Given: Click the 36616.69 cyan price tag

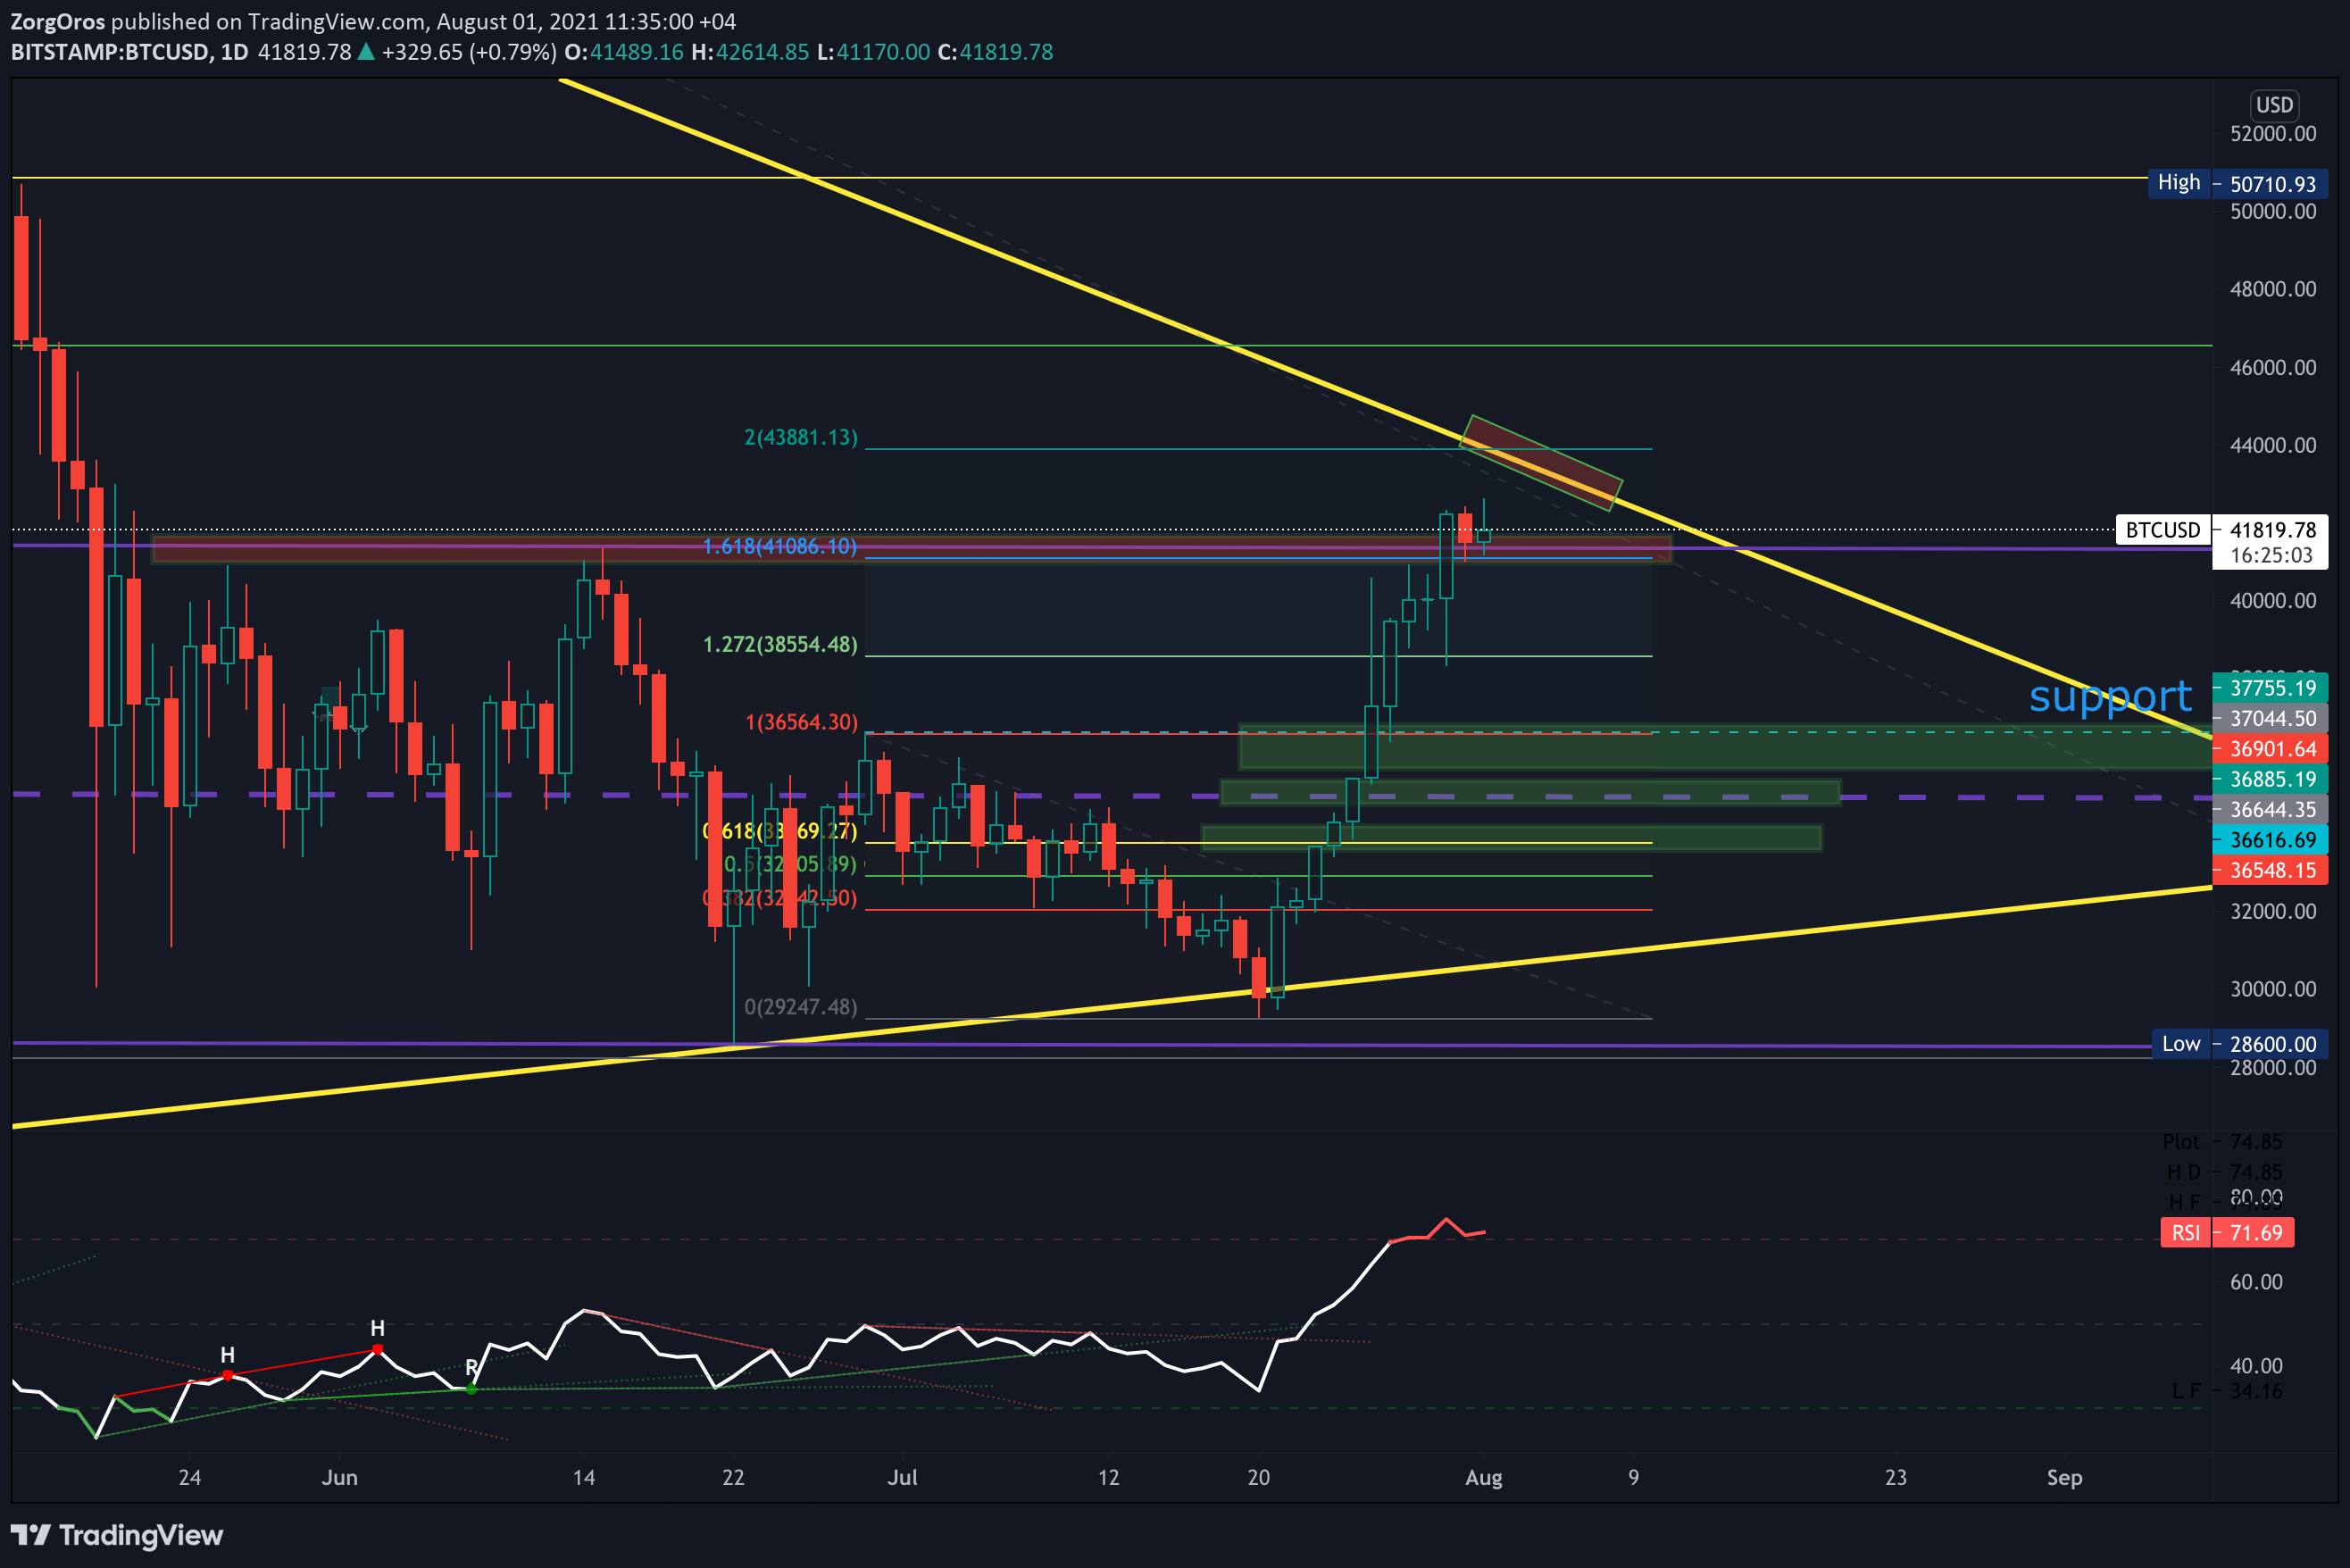Looking at the screenshot, I should (x=2270, y=840).
